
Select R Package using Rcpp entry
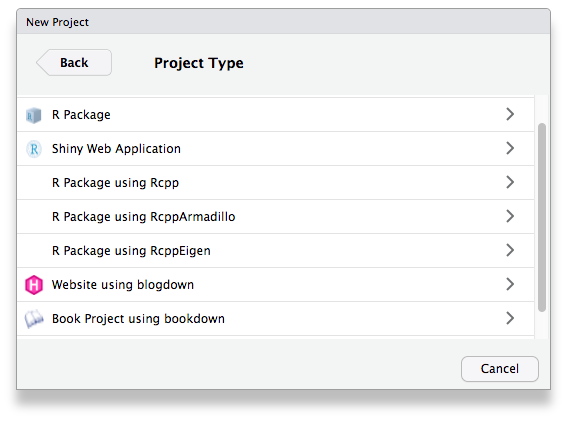[275, 183]
